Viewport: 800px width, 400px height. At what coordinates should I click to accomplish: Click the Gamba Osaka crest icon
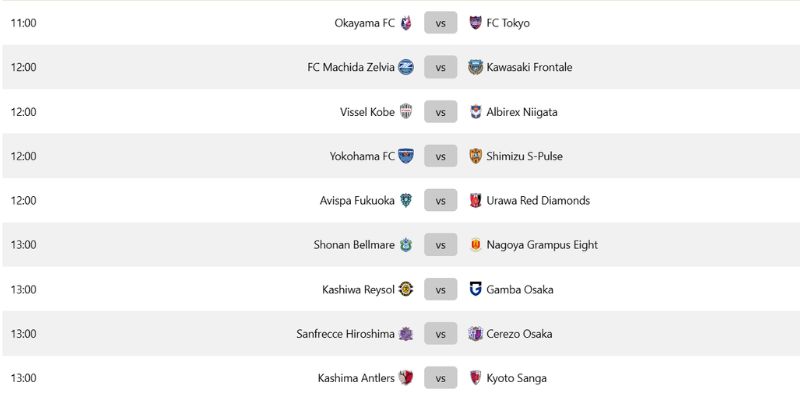[x=476, y=289]
